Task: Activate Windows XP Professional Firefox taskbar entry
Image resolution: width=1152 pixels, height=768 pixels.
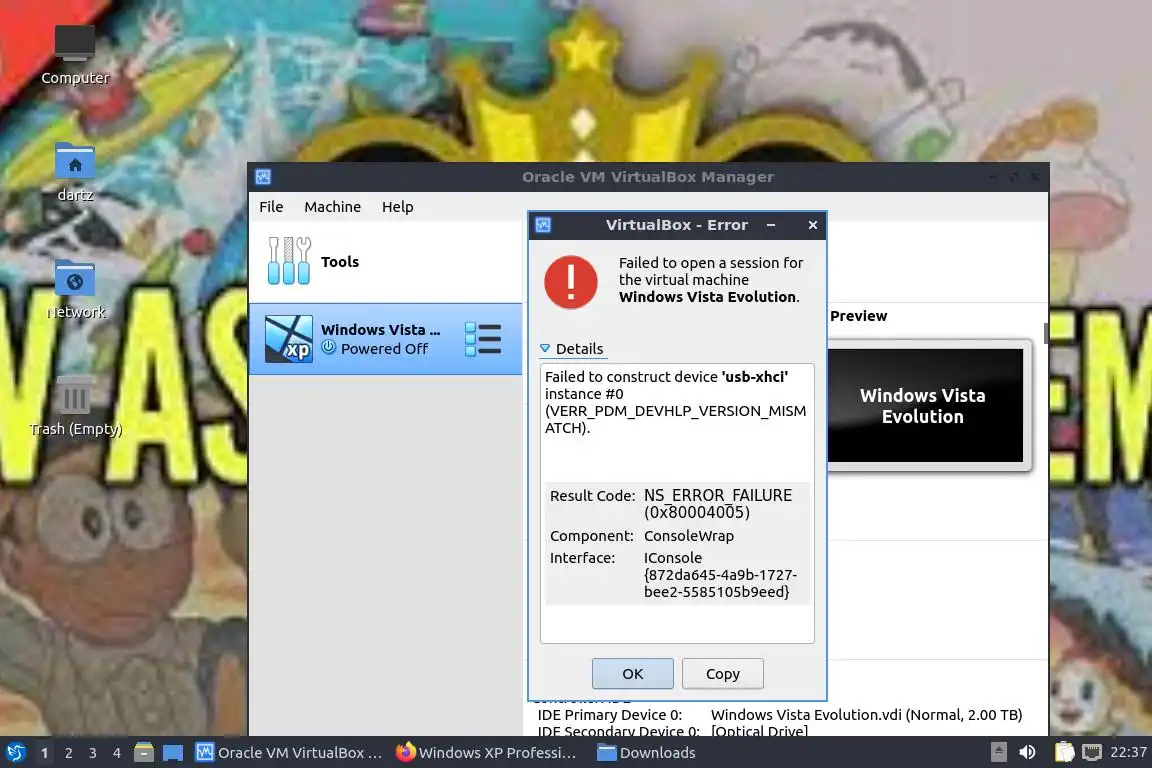Action: point(486,753)
